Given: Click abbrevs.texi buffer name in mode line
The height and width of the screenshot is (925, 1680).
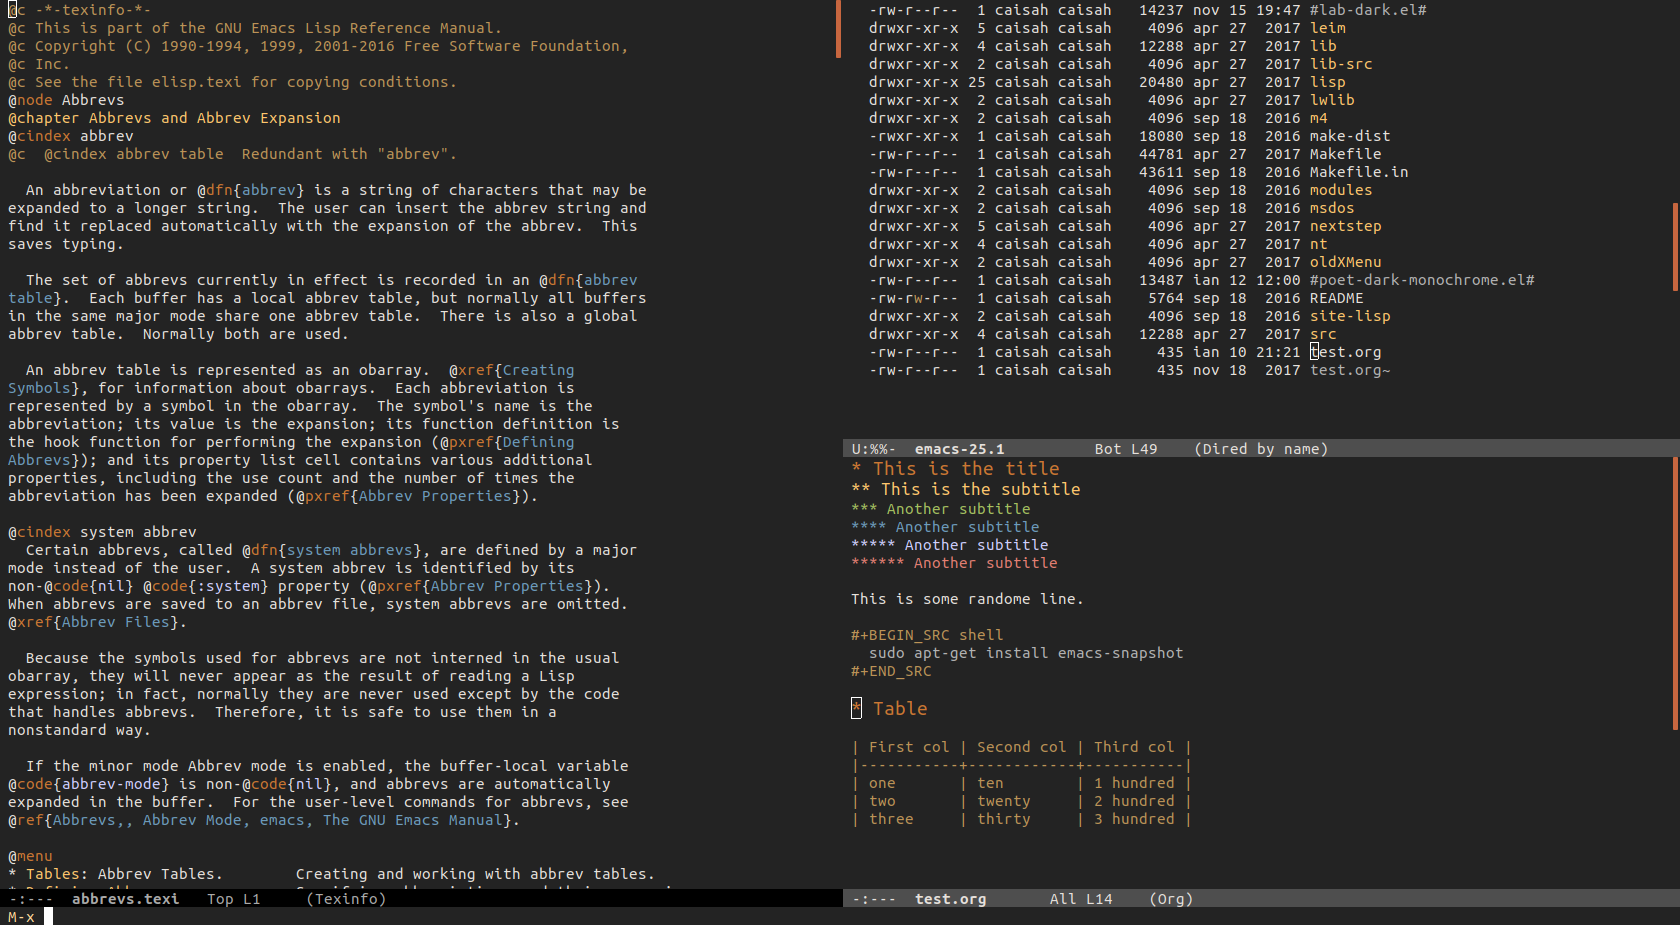Looking at the screenshot, I should pyautogui.click(x=125, y=899).
